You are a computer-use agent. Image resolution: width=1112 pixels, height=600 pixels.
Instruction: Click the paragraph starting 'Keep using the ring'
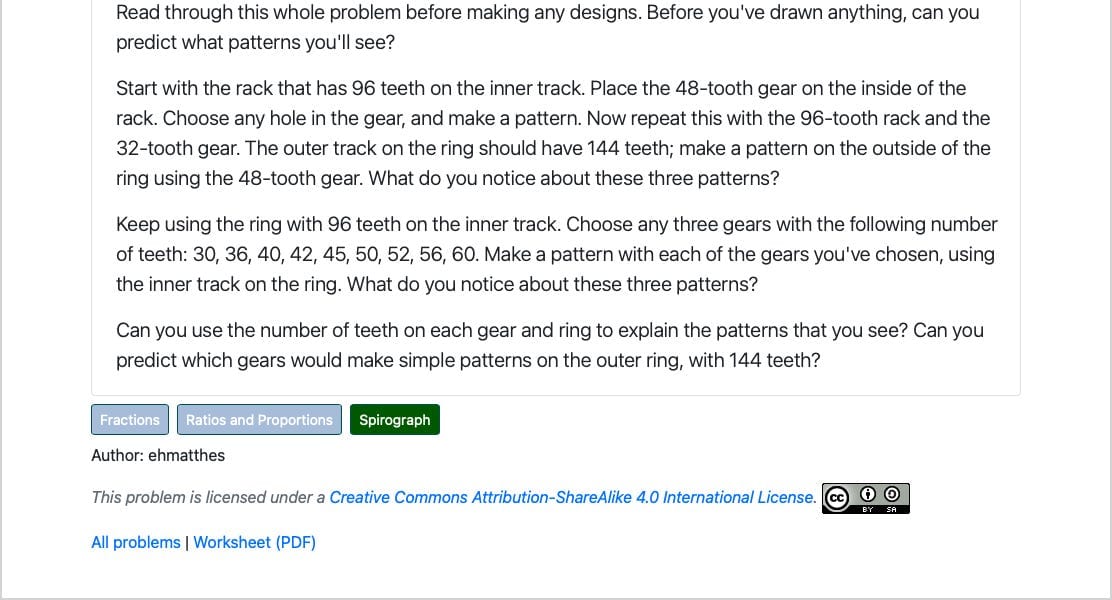pos(557,254)
